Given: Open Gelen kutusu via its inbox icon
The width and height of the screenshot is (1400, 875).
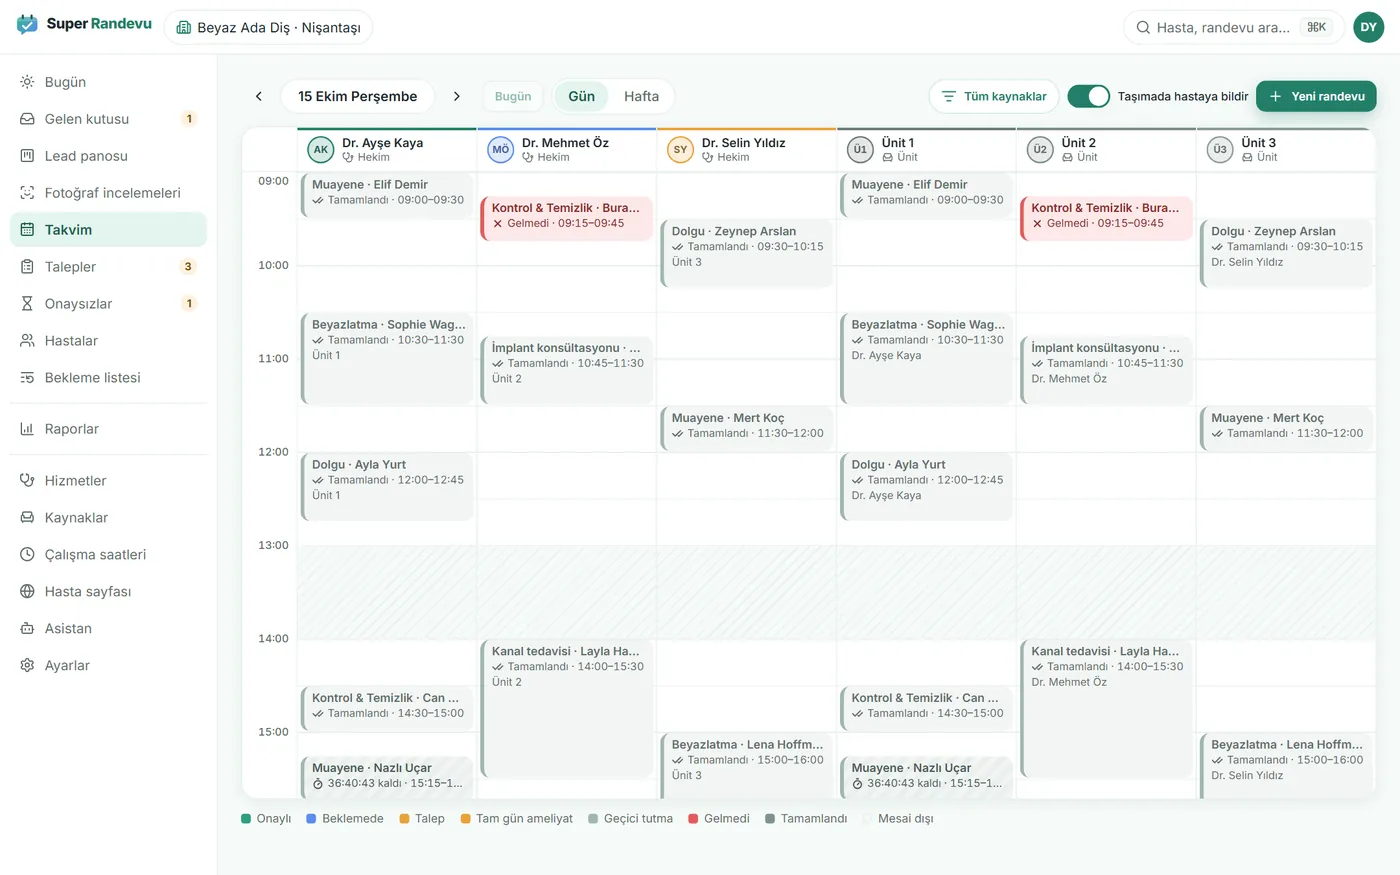Looking at the screenshot, I should pos(27,119).
